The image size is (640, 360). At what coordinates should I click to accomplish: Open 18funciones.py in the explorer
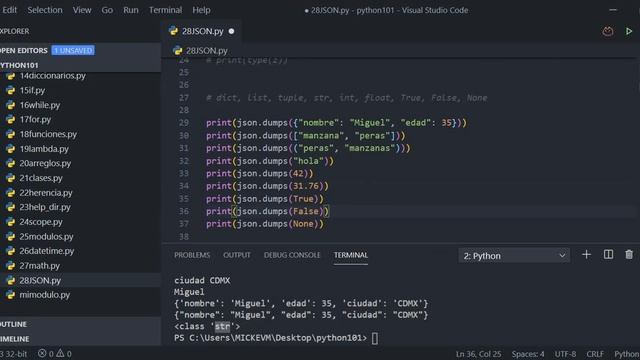tap(48, 134)
